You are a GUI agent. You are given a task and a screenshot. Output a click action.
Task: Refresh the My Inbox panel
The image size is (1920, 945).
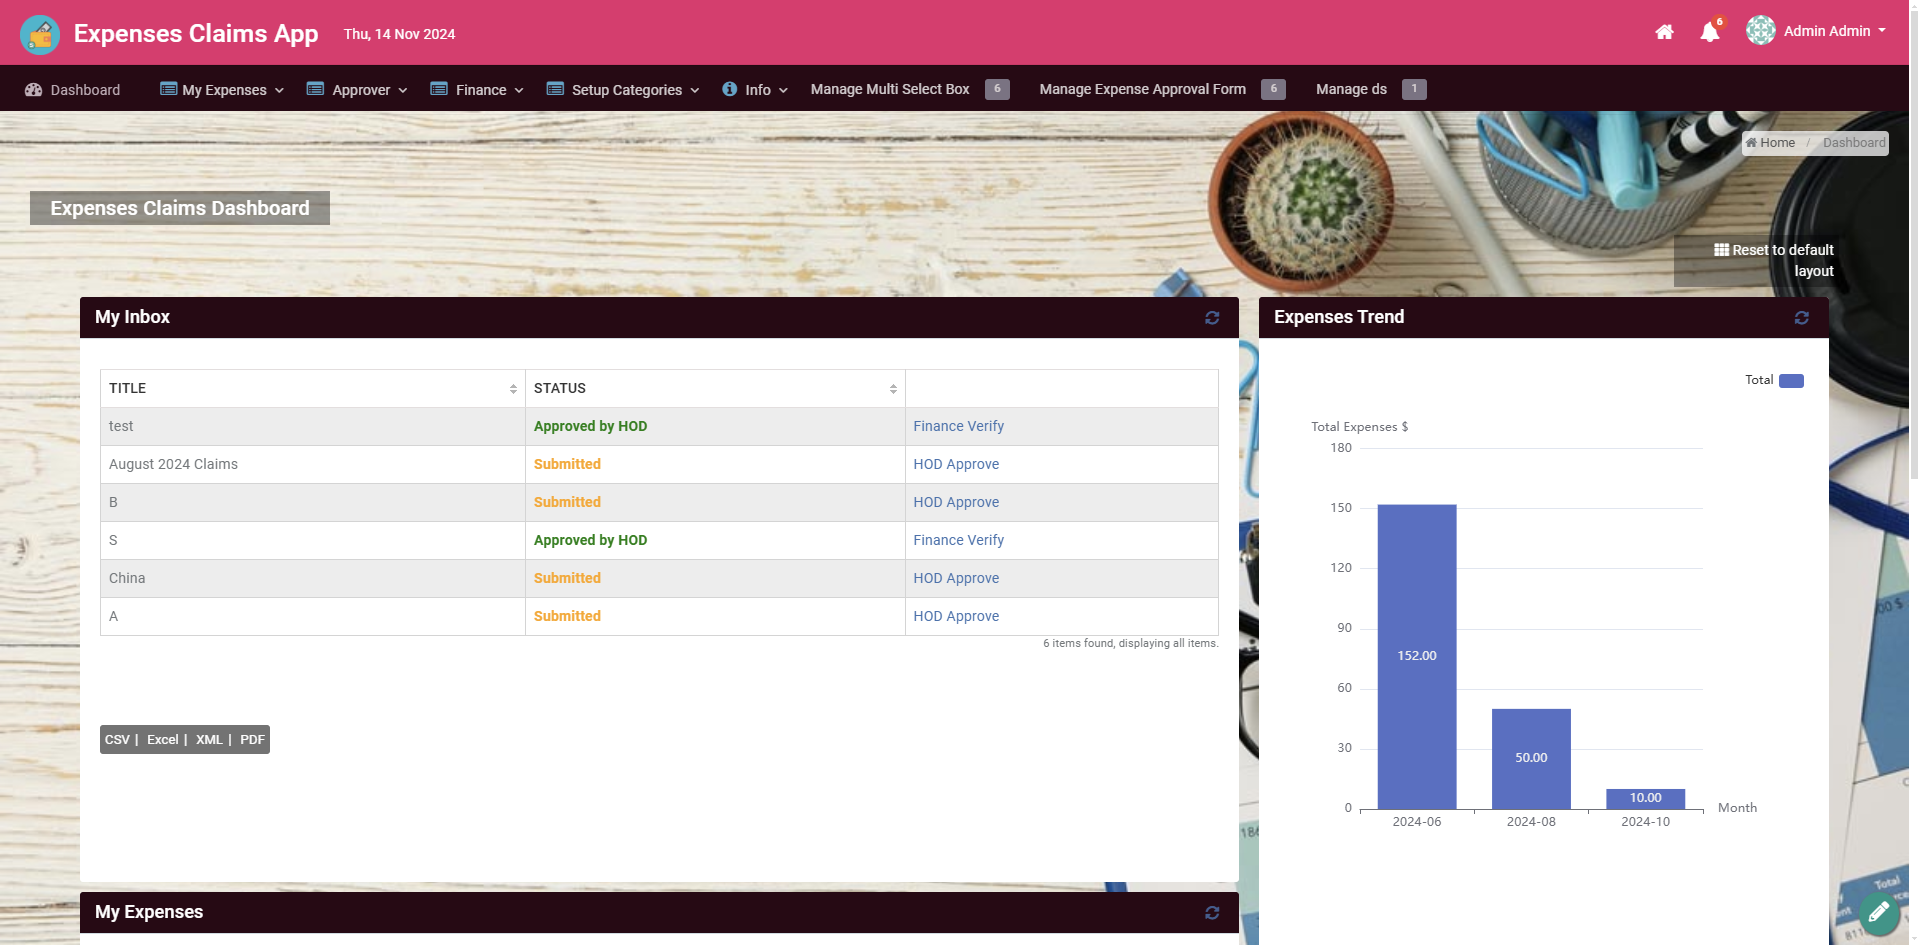coord(1212,318)
